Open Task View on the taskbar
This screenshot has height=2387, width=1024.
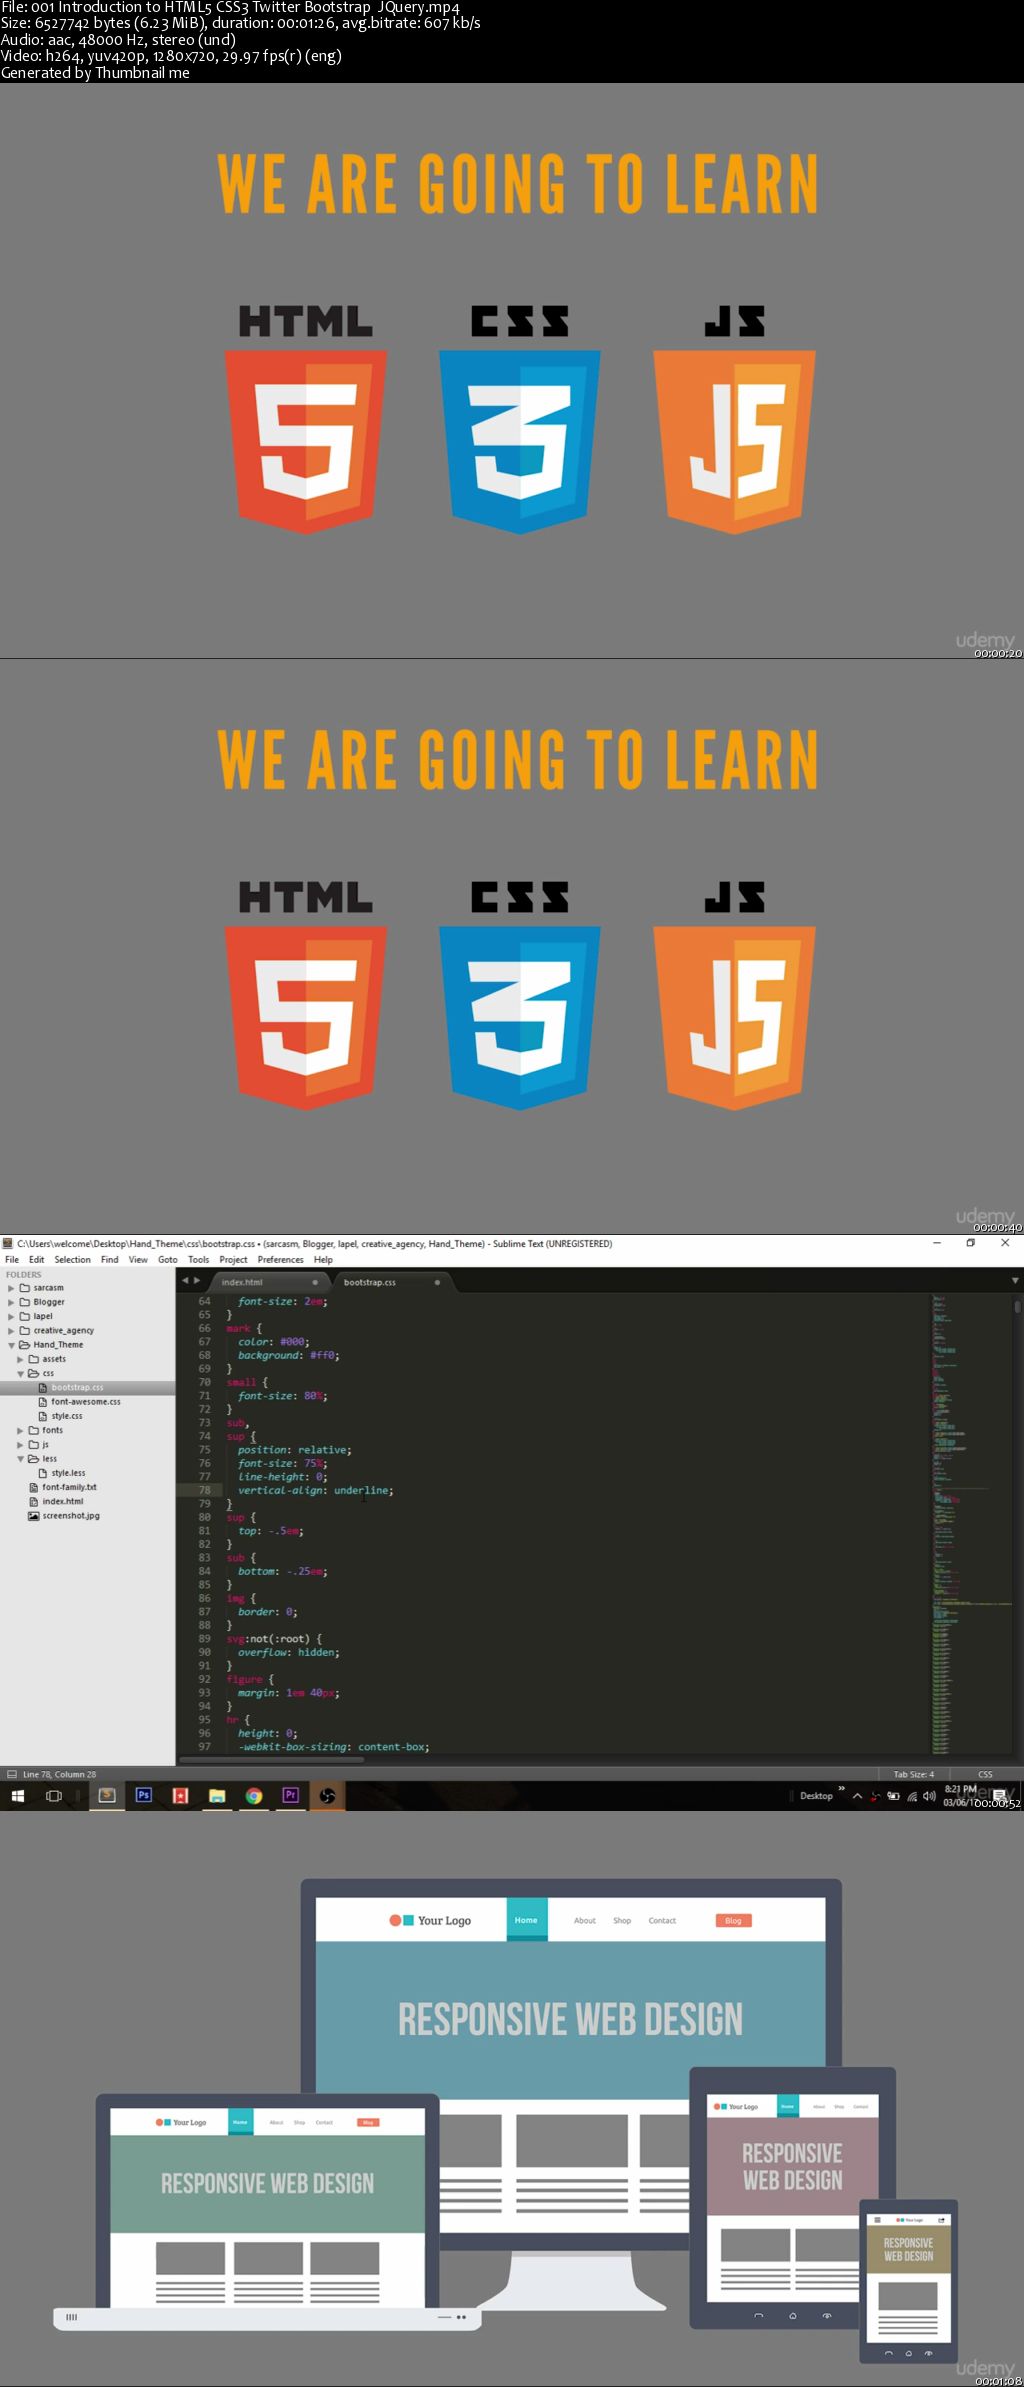[54, 1796]
